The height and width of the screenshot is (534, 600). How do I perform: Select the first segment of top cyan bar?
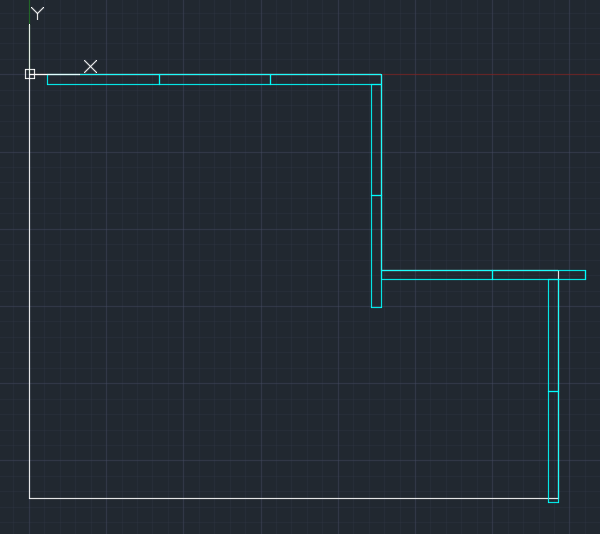click(x=103, y=79)
